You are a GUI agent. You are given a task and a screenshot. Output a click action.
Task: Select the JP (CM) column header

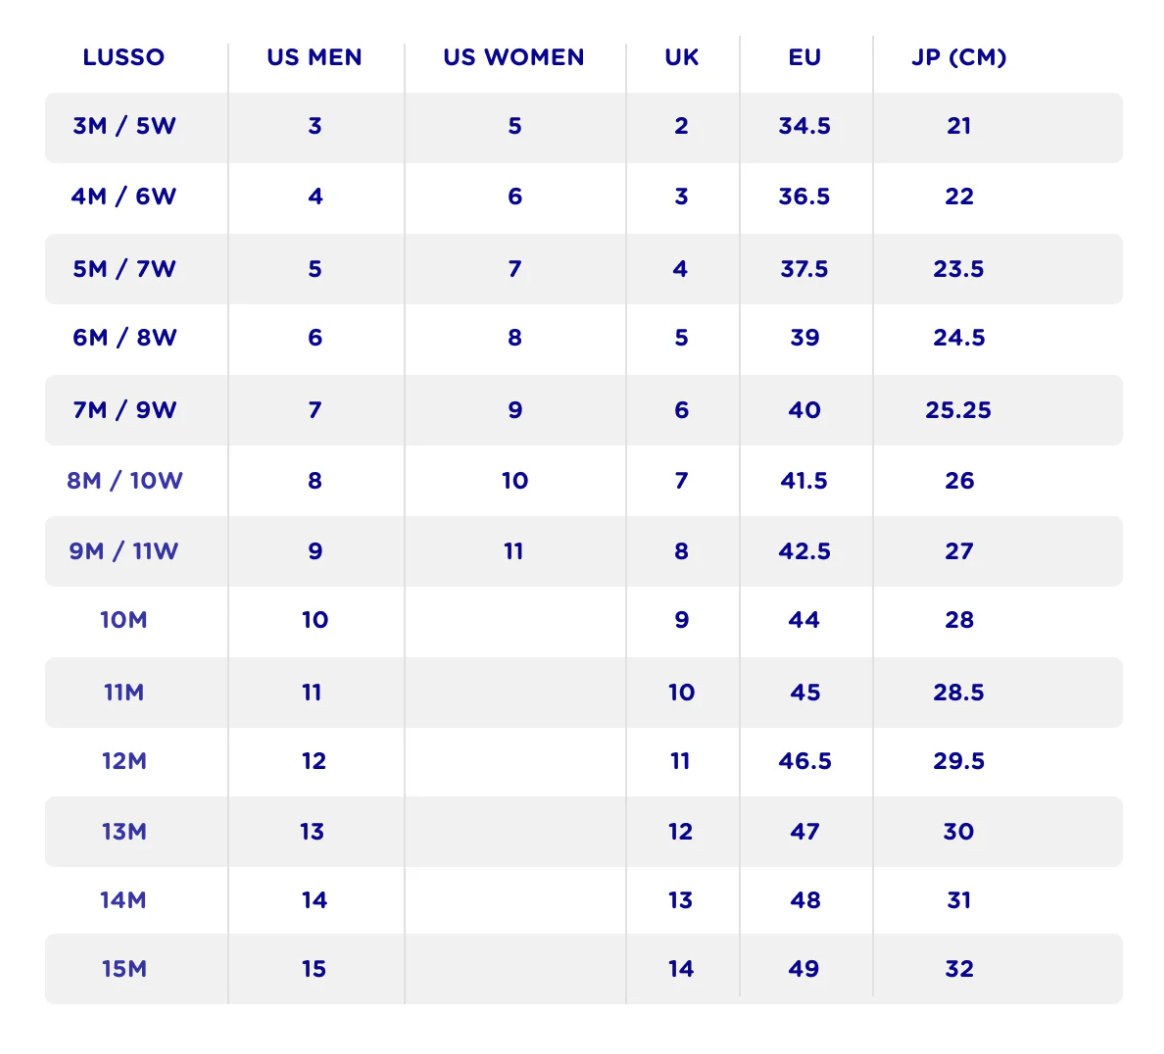pos(959,57)
